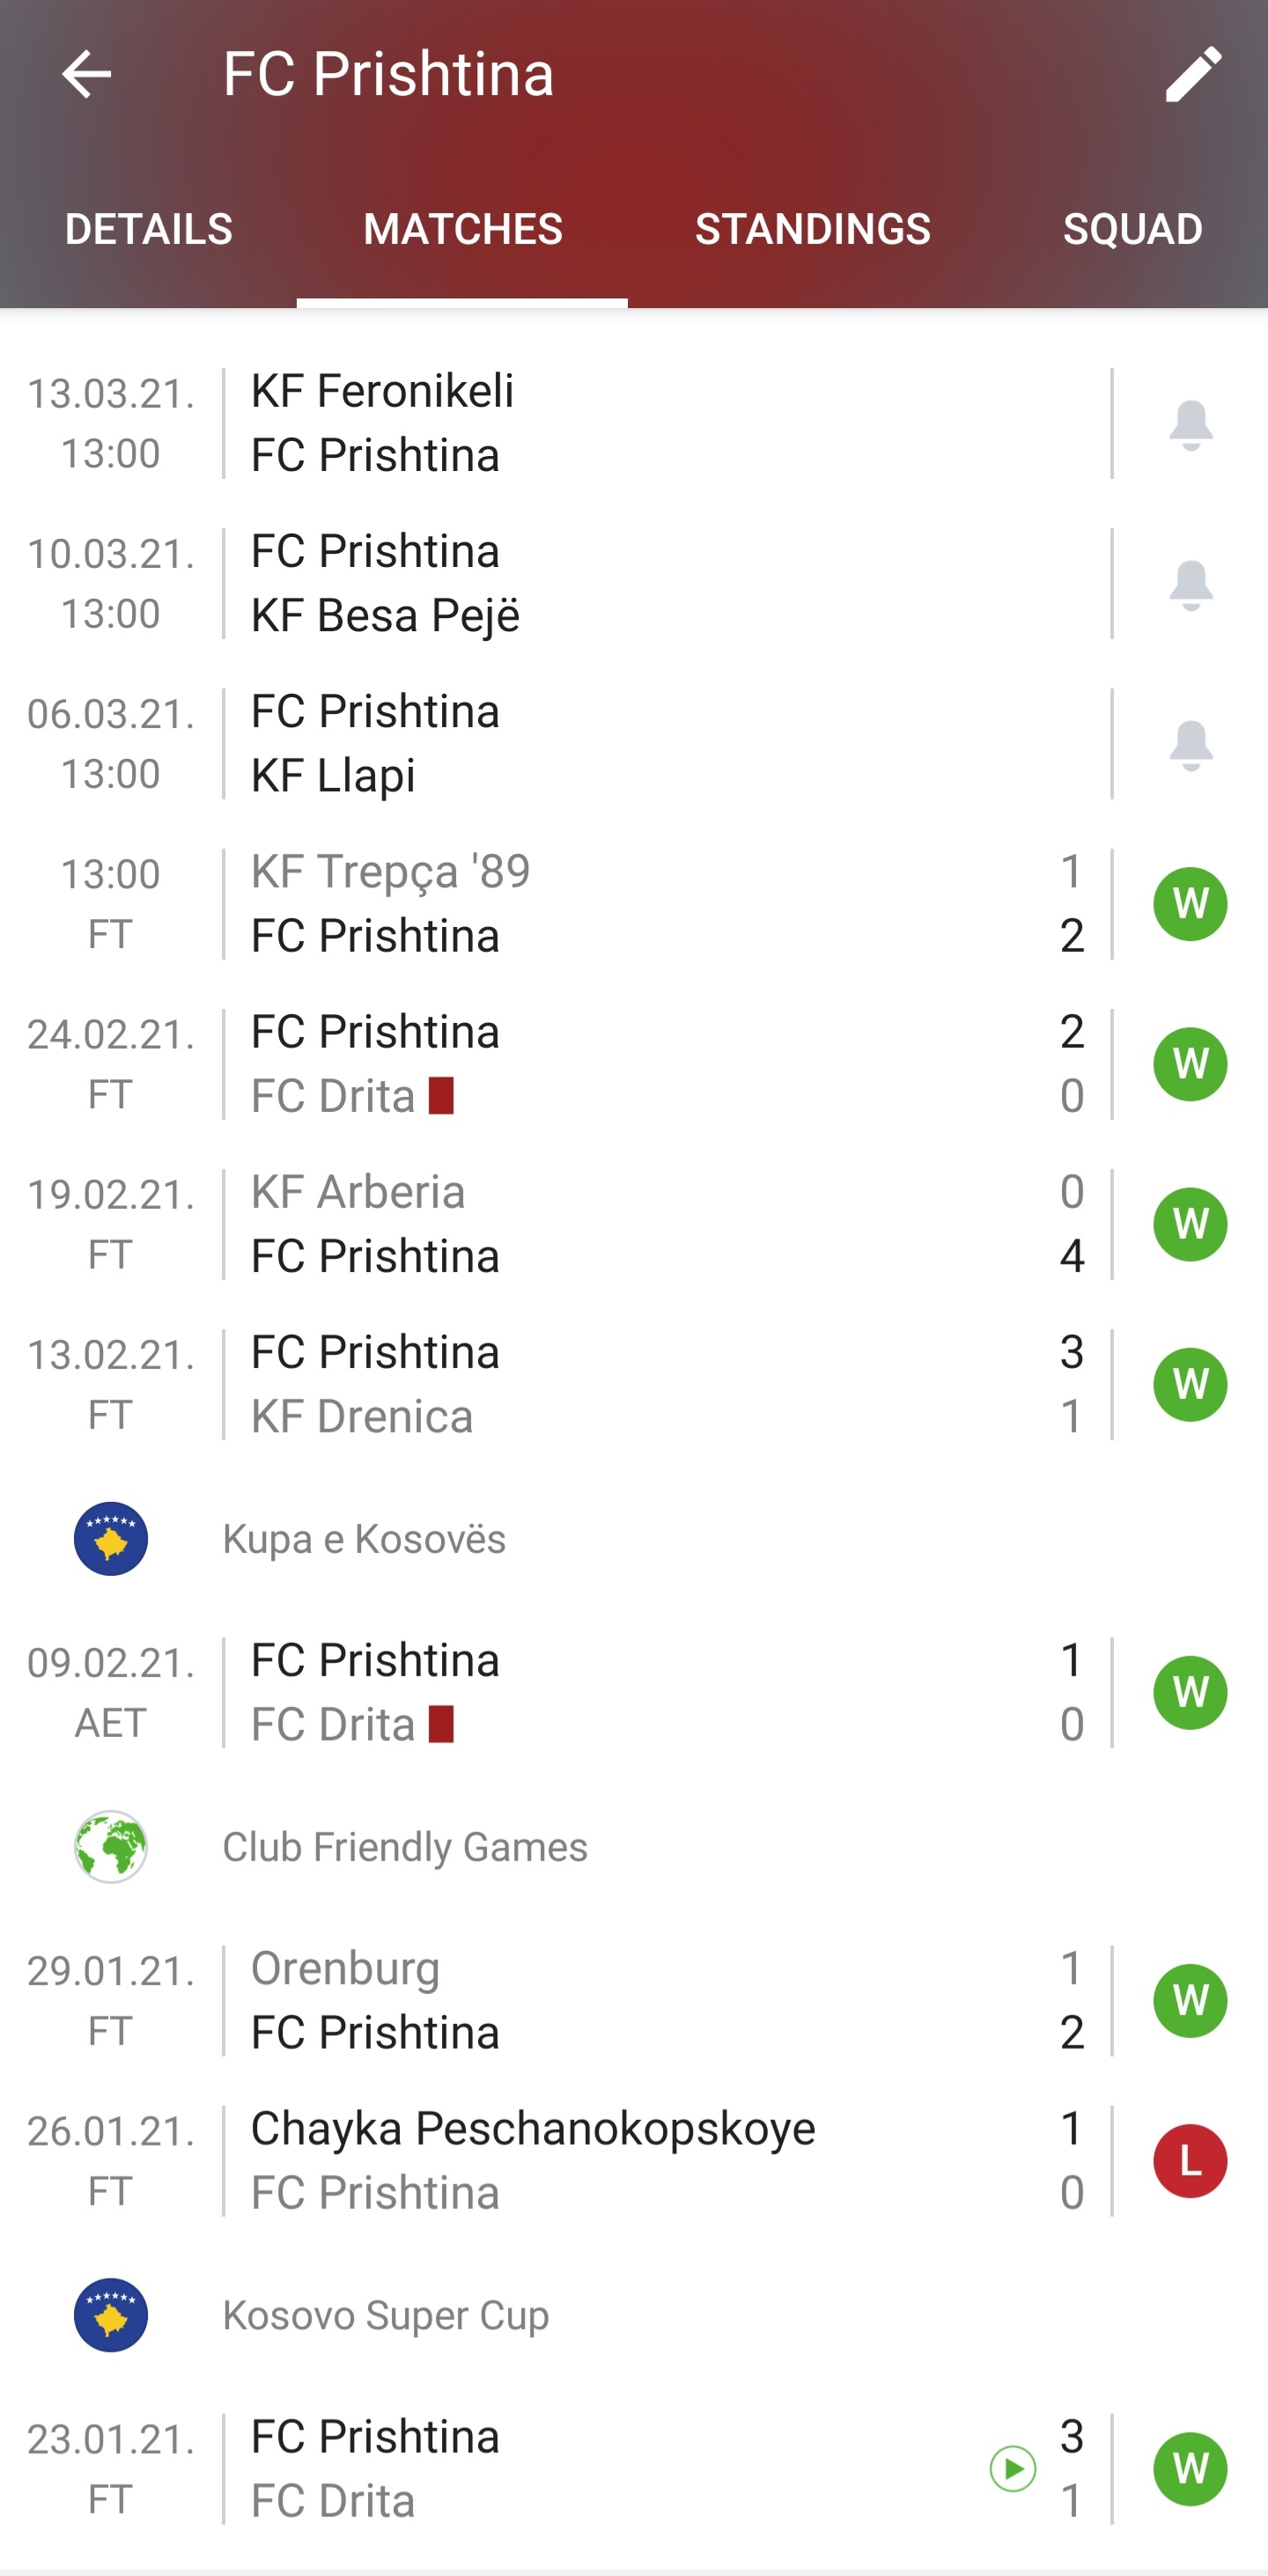Open the Kosovo Super Cup competition
This screenshot has height=2576, width=1268.
[x=386, y=2315]
